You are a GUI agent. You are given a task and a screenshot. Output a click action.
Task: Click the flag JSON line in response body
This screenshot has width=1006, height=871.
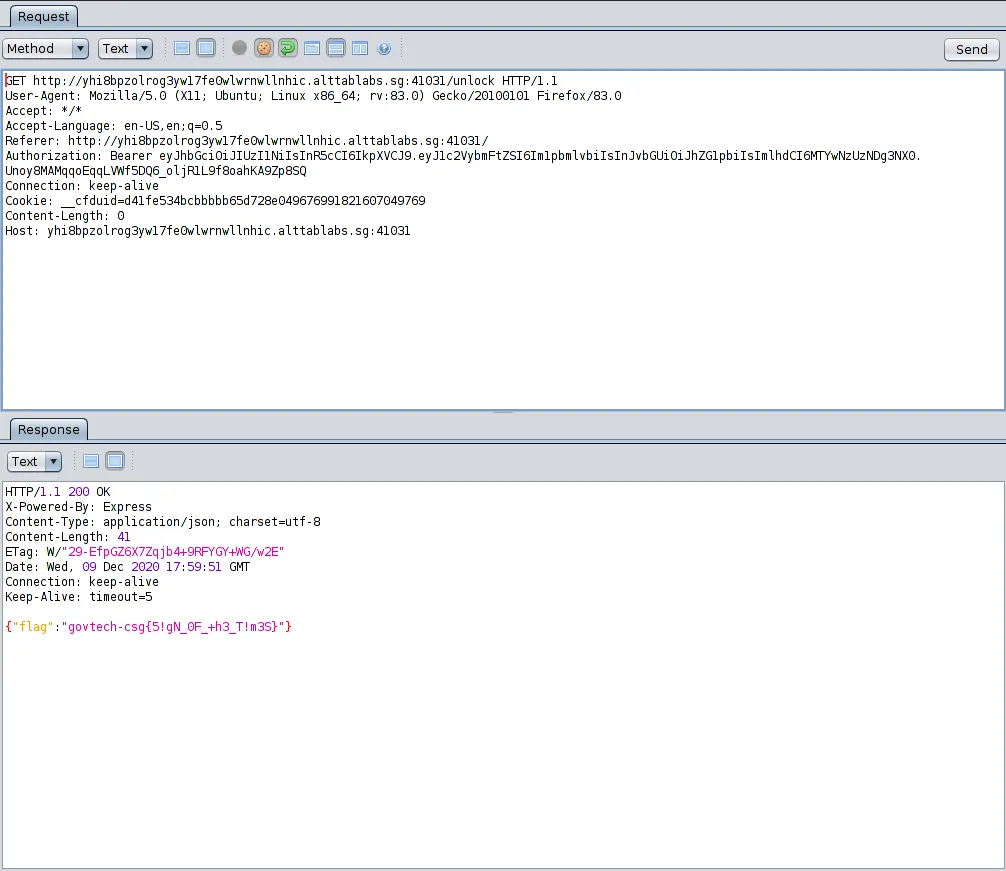[148, 626]
